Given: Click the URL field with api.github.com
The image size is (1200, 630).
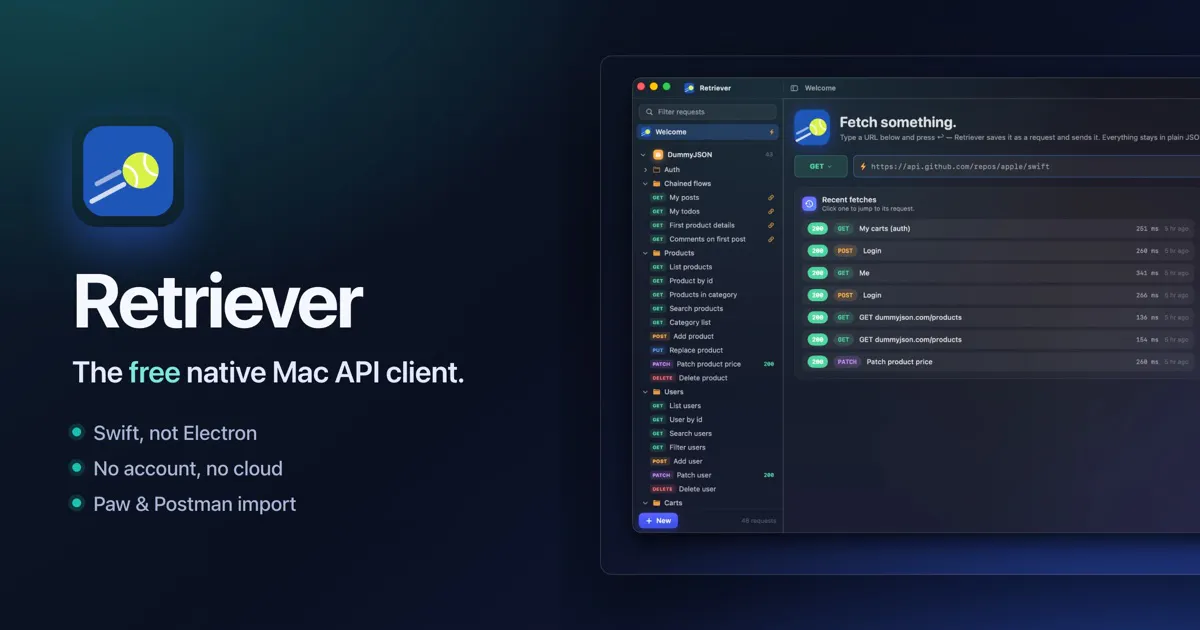Looking at the screenshot, I should (1025, 167).
